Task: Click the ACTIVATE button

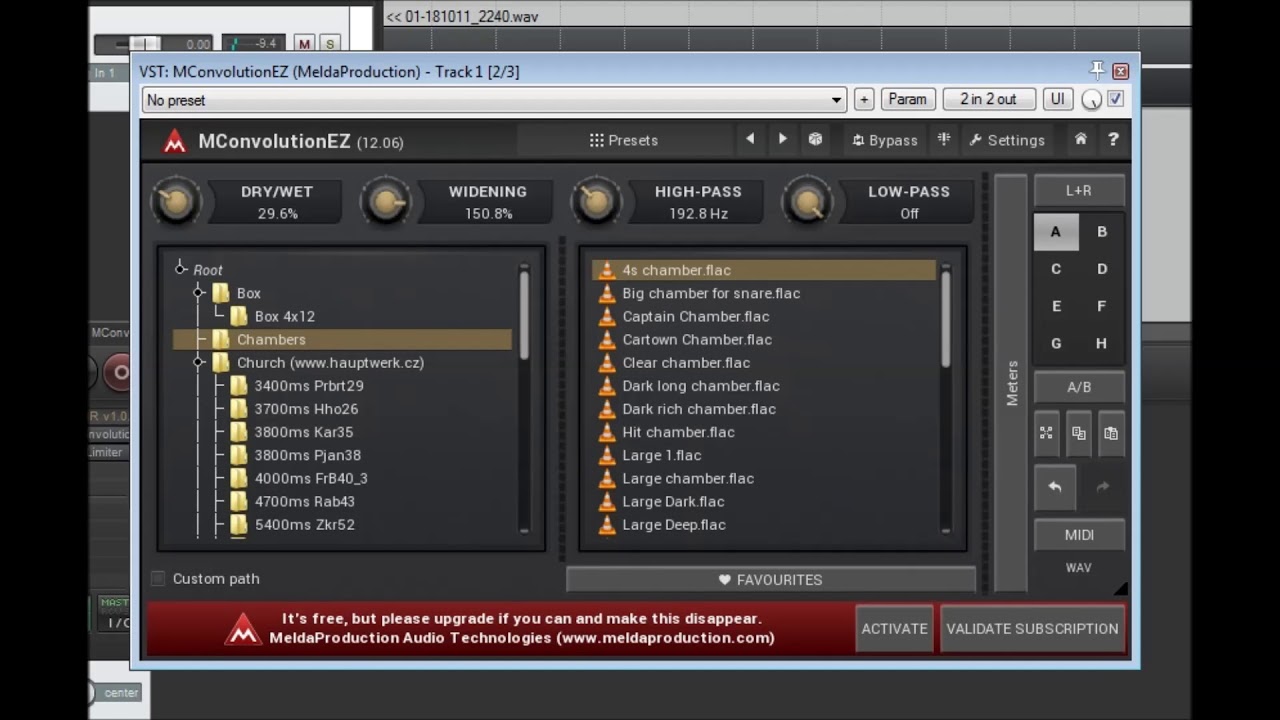Action: click(x=895, y=629)
